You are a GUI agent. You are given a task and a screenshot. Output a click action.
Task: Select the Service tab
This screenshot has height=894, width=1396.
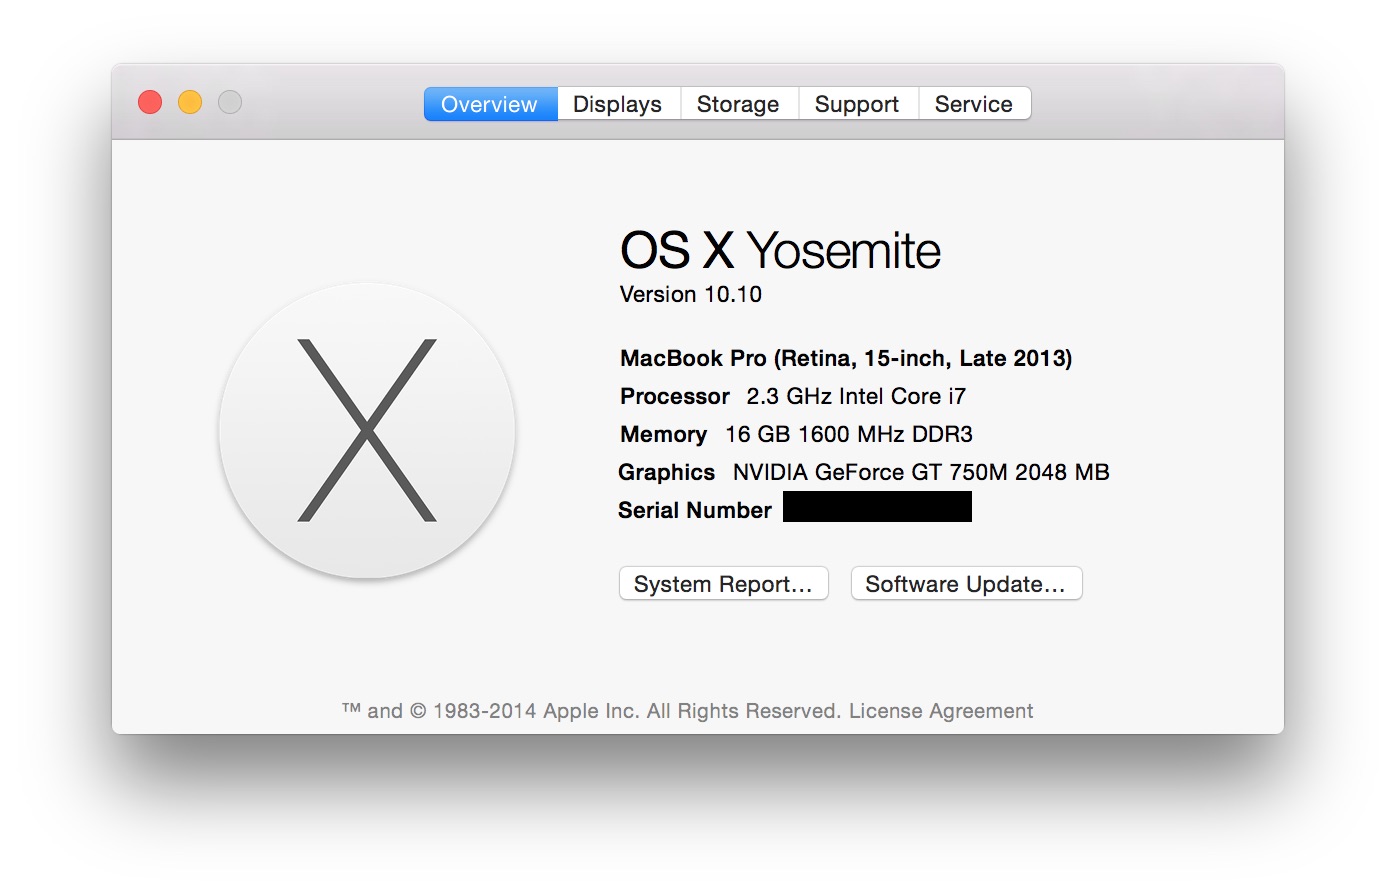point(974,104)
